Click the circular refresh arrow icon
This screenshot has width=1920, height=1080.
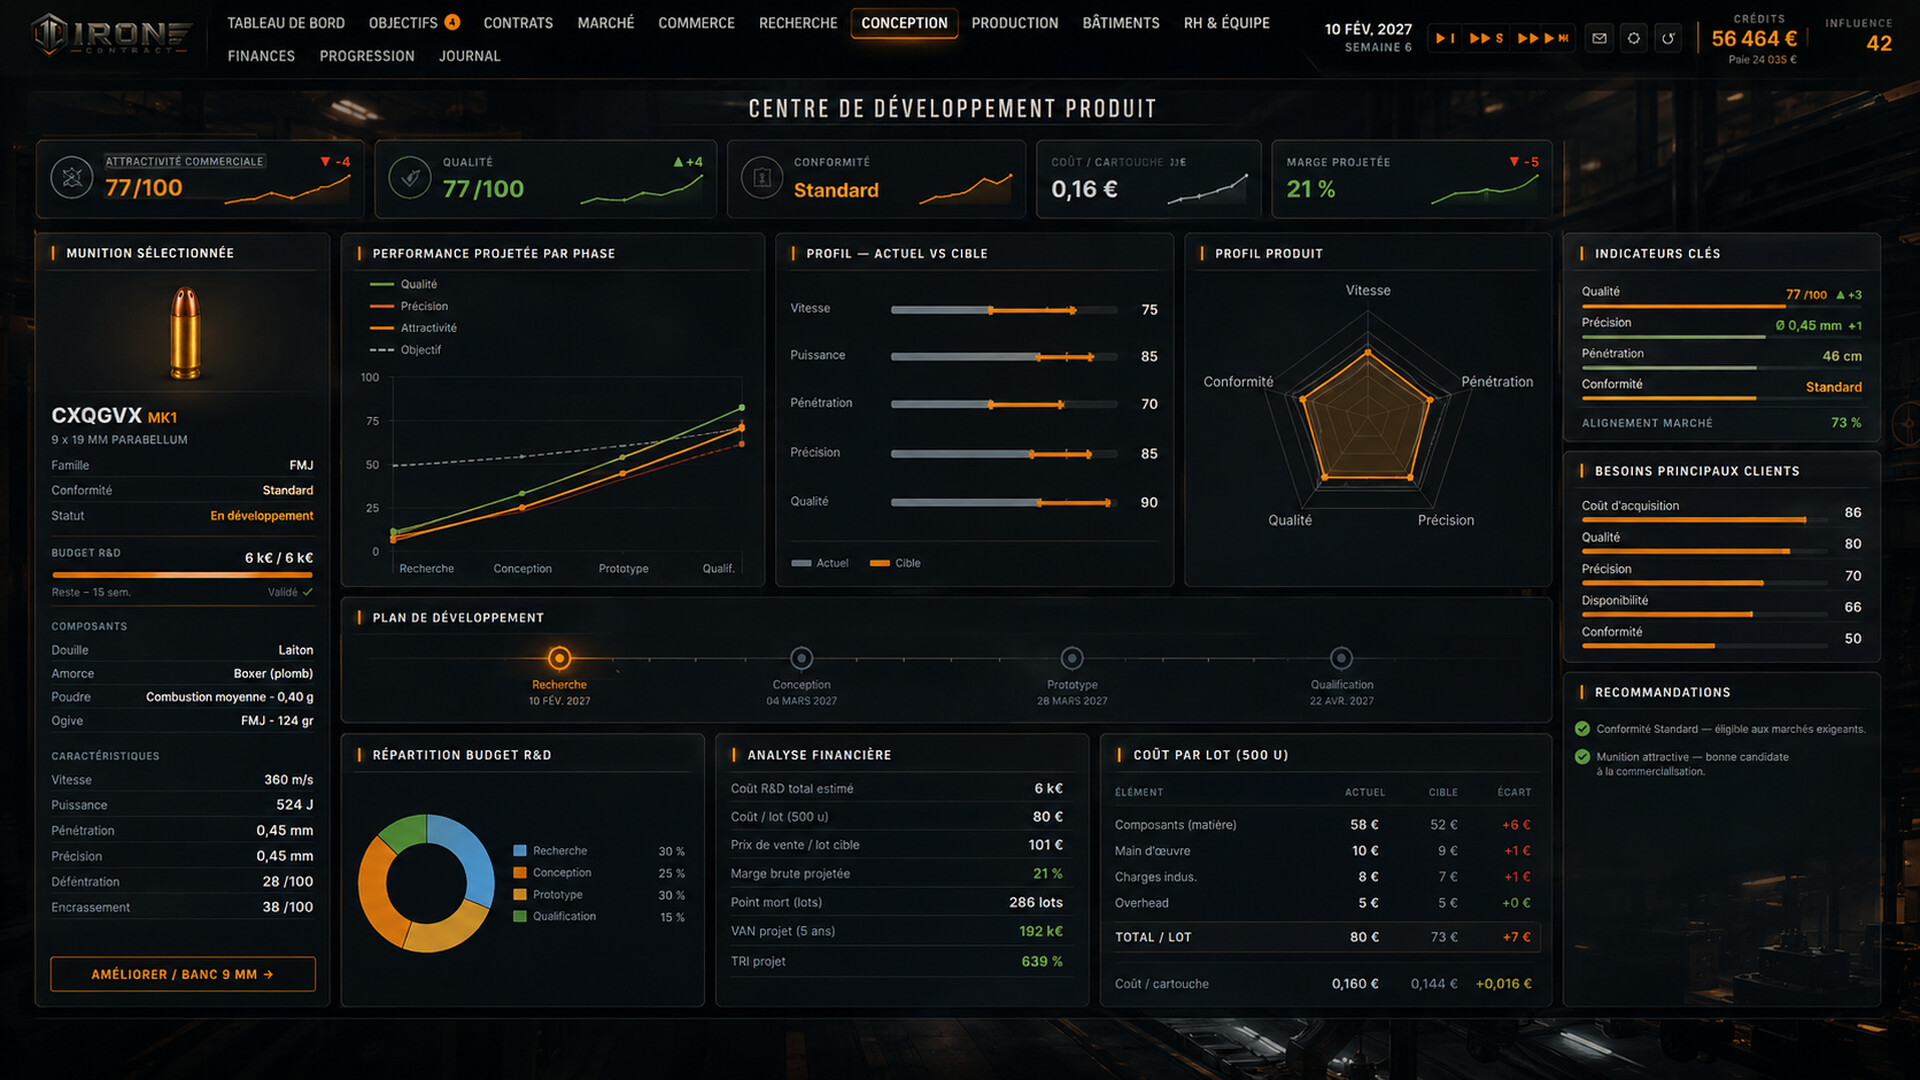[1668, 38]
